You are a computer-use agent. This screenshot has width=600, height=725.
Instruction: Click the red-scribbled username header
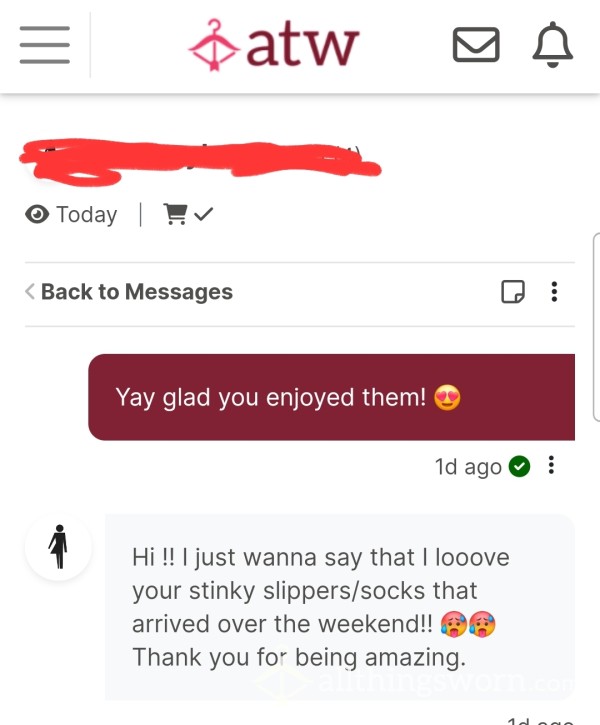point(200,161)
